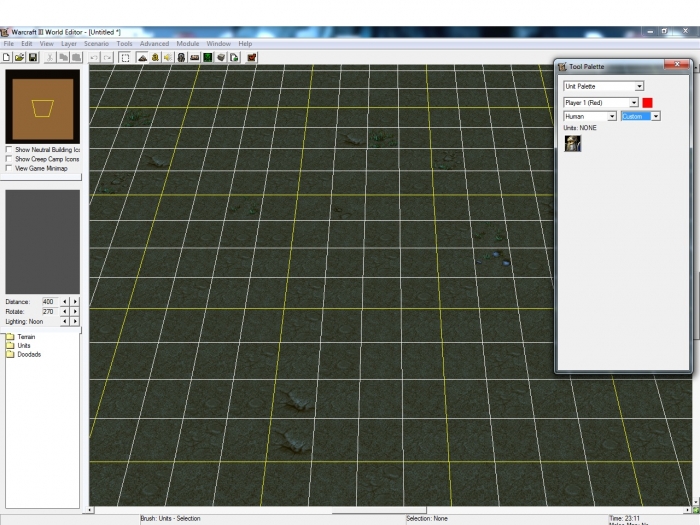Screen dimensions: 700x525
Task: Open the Terrain Editor icon
Action: coord(142,58)
